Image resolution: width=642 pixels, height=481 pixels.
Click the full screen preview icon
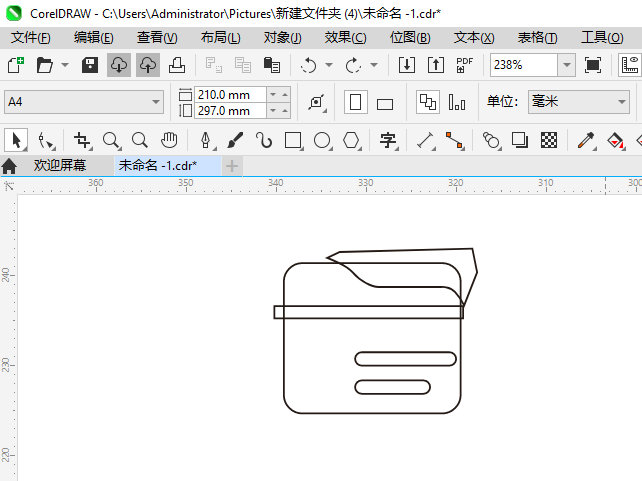click(593, 65)
